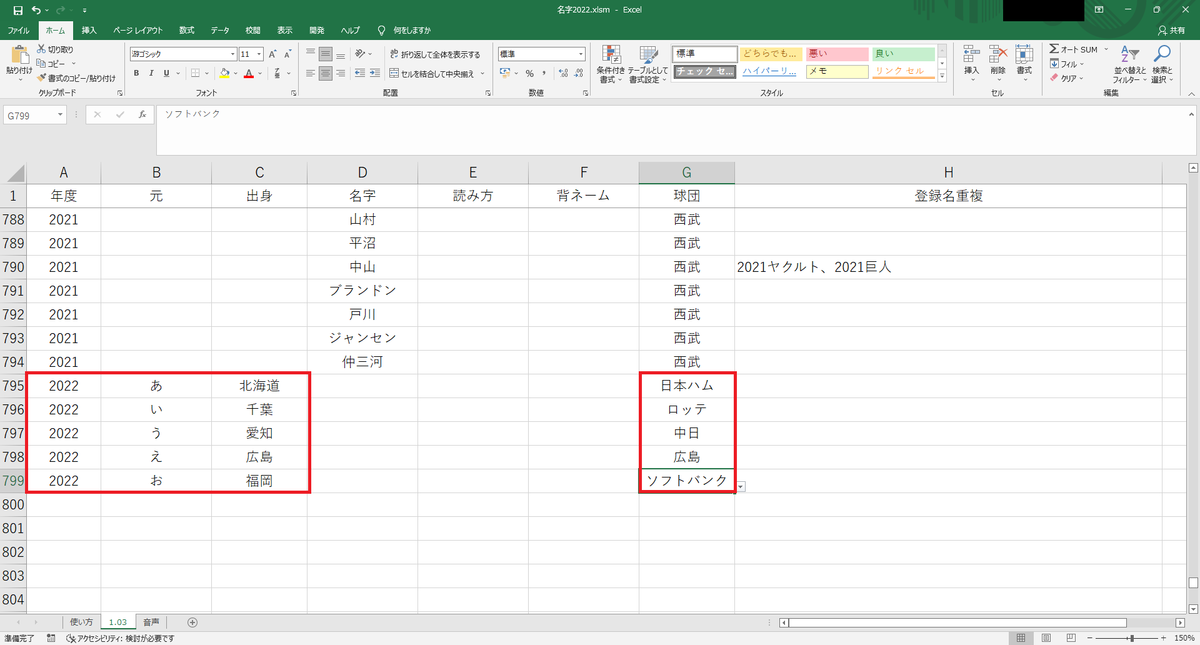
Task: Open テーブルとして書式設定 table formatting
Action: (648, 64)
